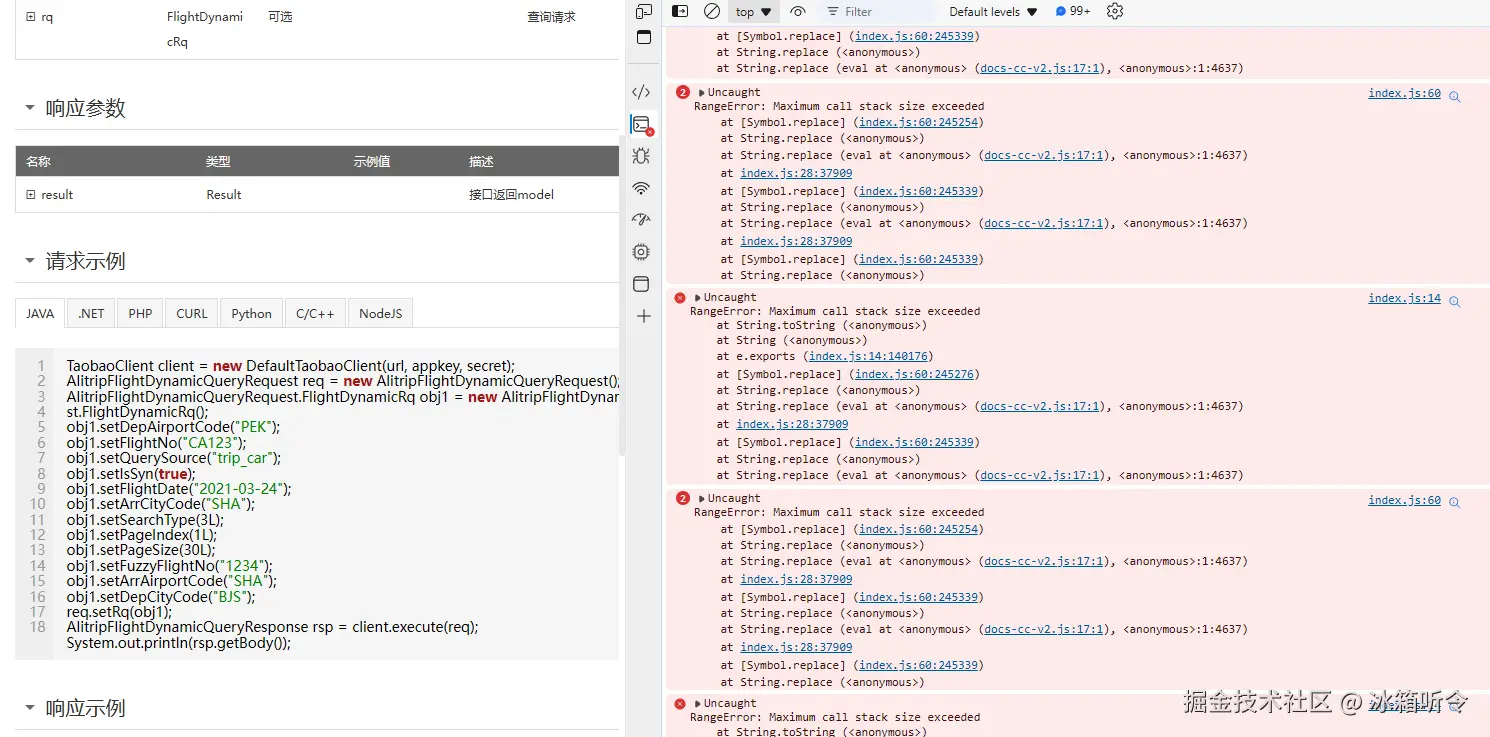The height and width of the screenshot is (737, 1490).
Task: Toggle the console sidebar panel
Action: (x=680, y=12)
